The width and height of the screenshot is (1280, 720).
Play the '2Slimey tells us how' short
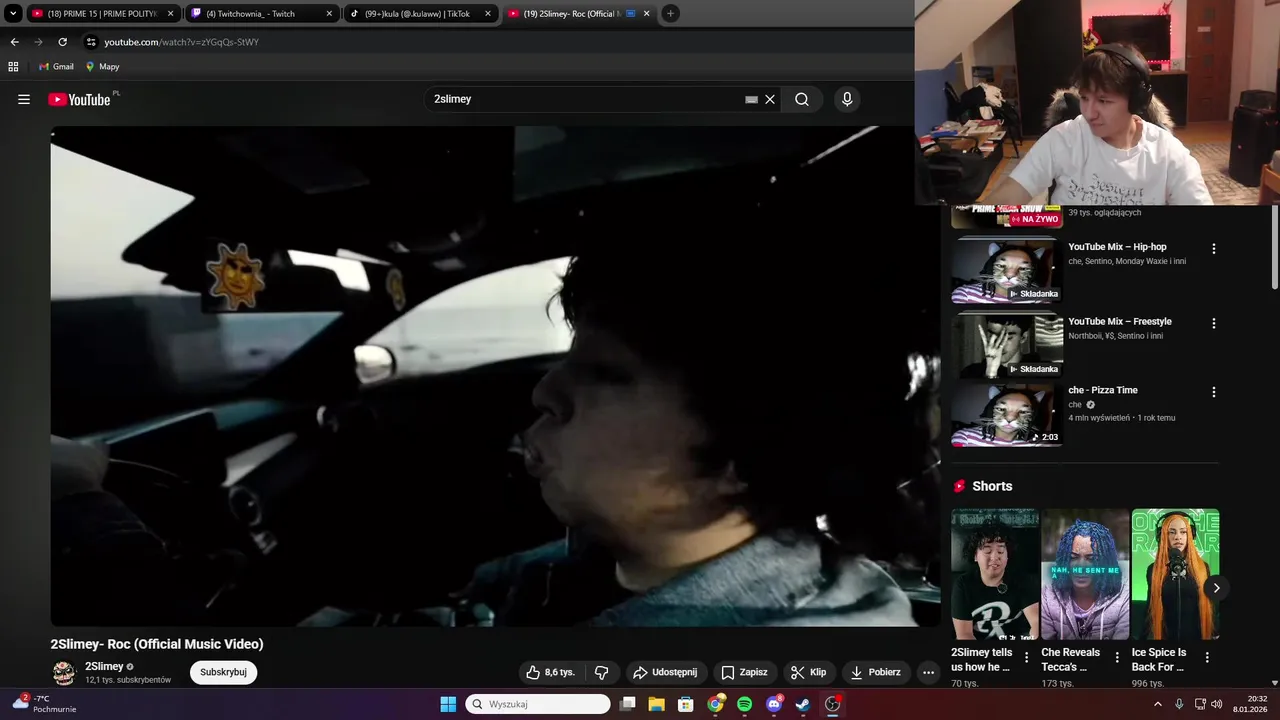pos(995,574)
